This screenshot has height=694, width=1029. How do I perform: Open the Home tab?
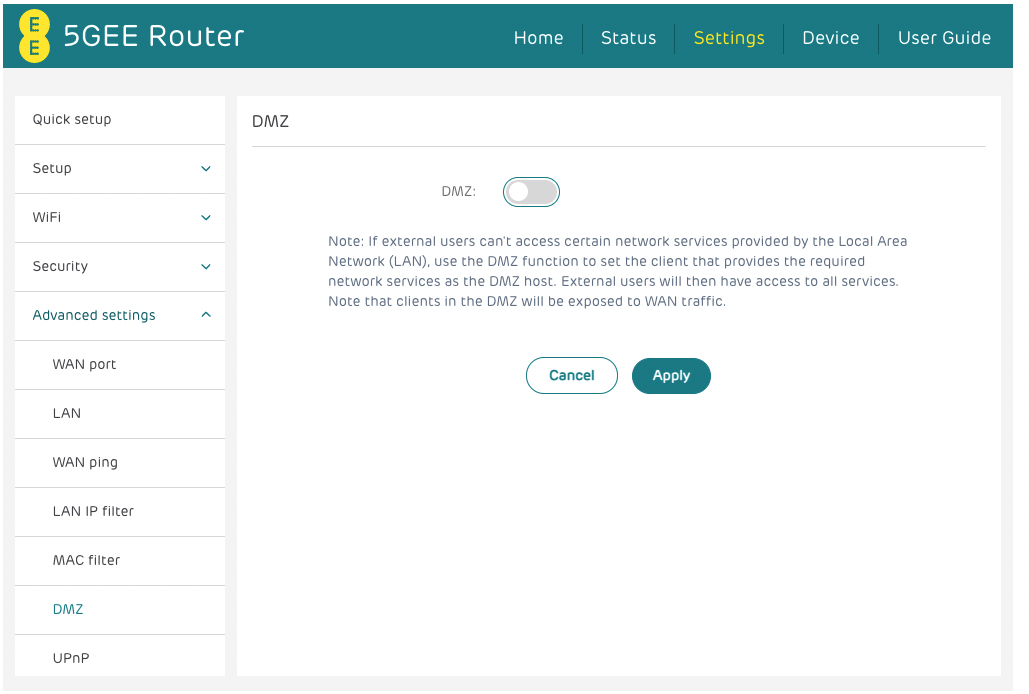click(538, 38)
